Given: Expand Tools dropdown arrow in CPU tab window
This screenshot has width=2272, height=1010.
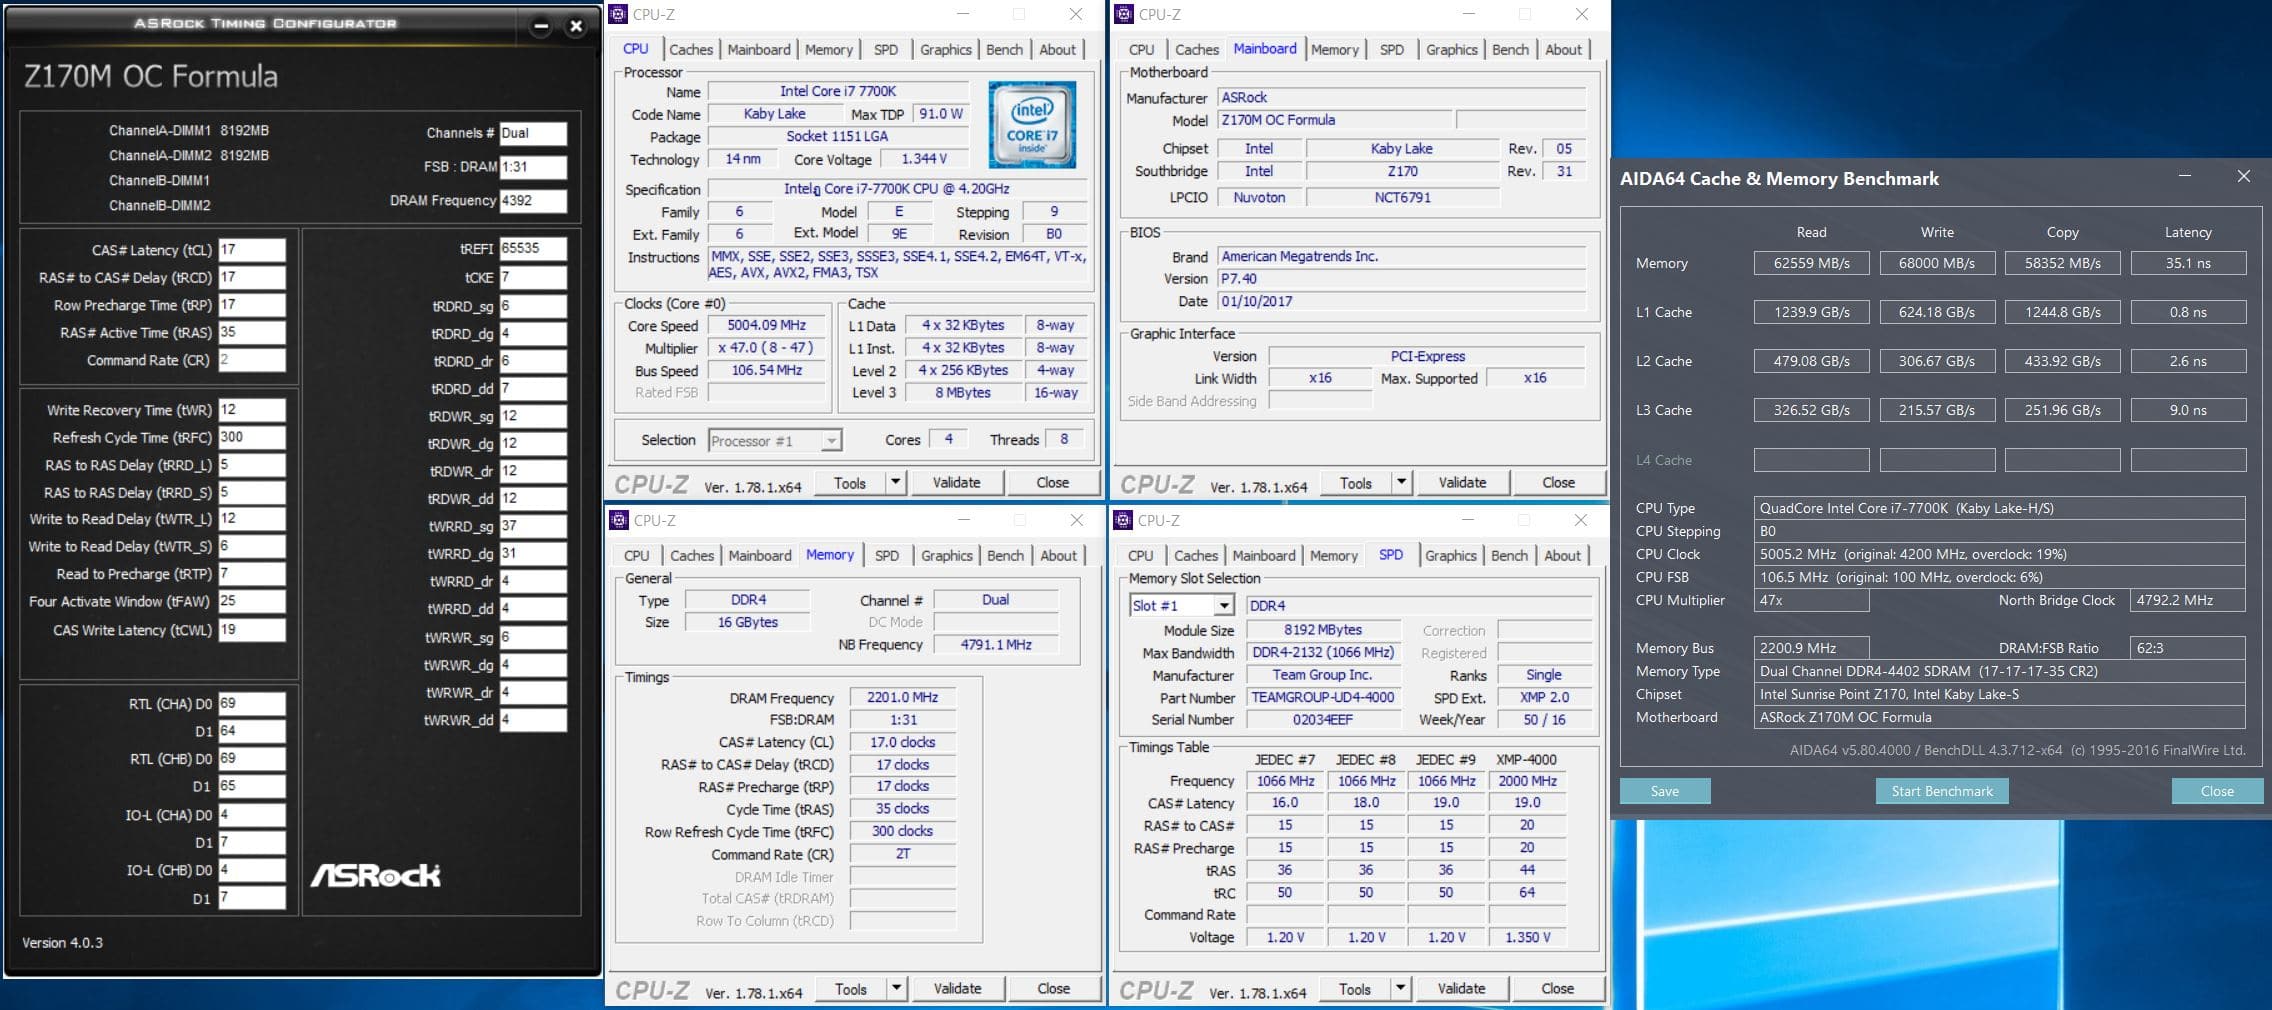Looking at the screenshot, I should coord(895,482).
